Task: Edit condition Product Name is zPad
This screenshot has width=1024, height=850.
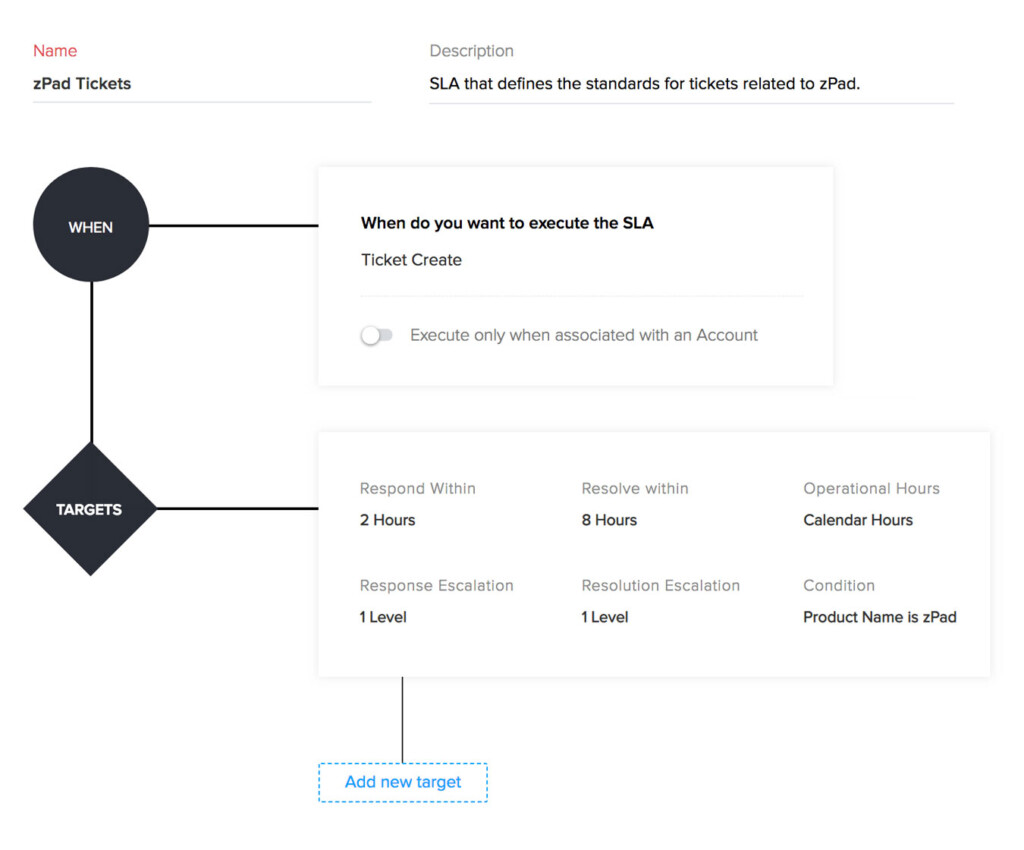Action: coord(879,617)
